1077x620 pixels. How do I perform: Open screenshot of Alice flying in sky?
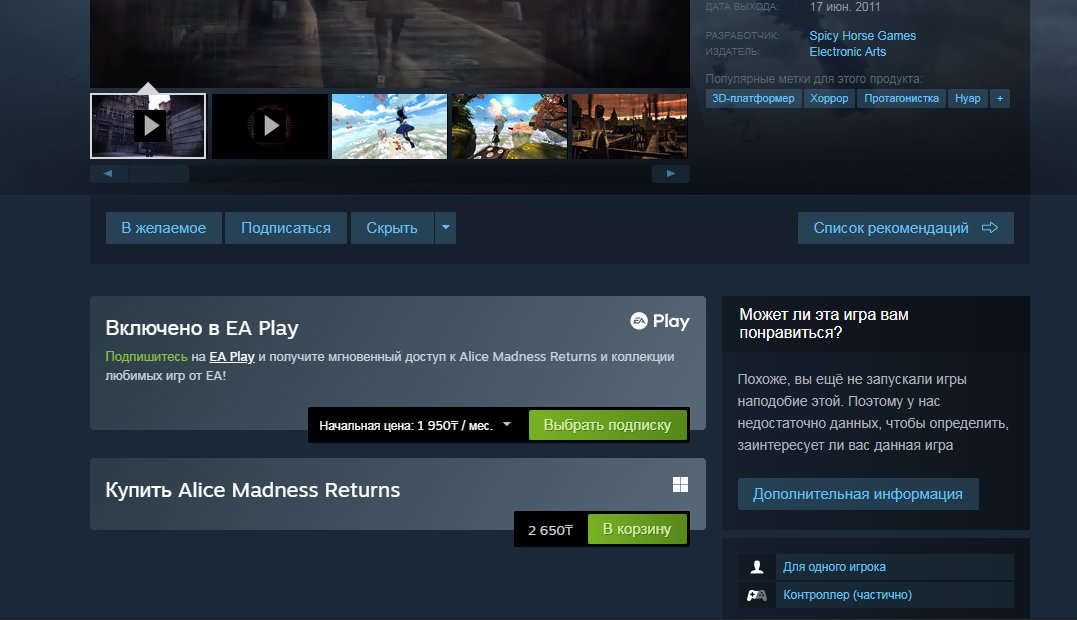tap(389, 126)
